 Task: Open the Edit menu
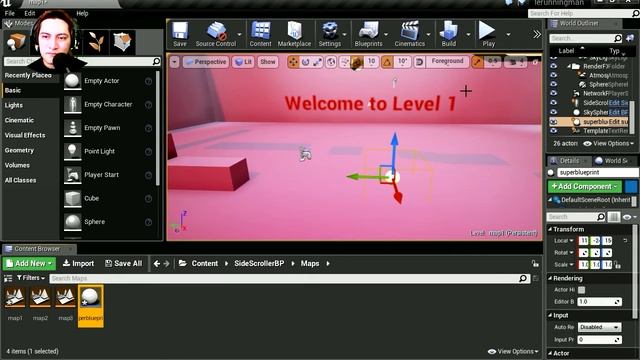pyautogui.click(x=29, y=13)
